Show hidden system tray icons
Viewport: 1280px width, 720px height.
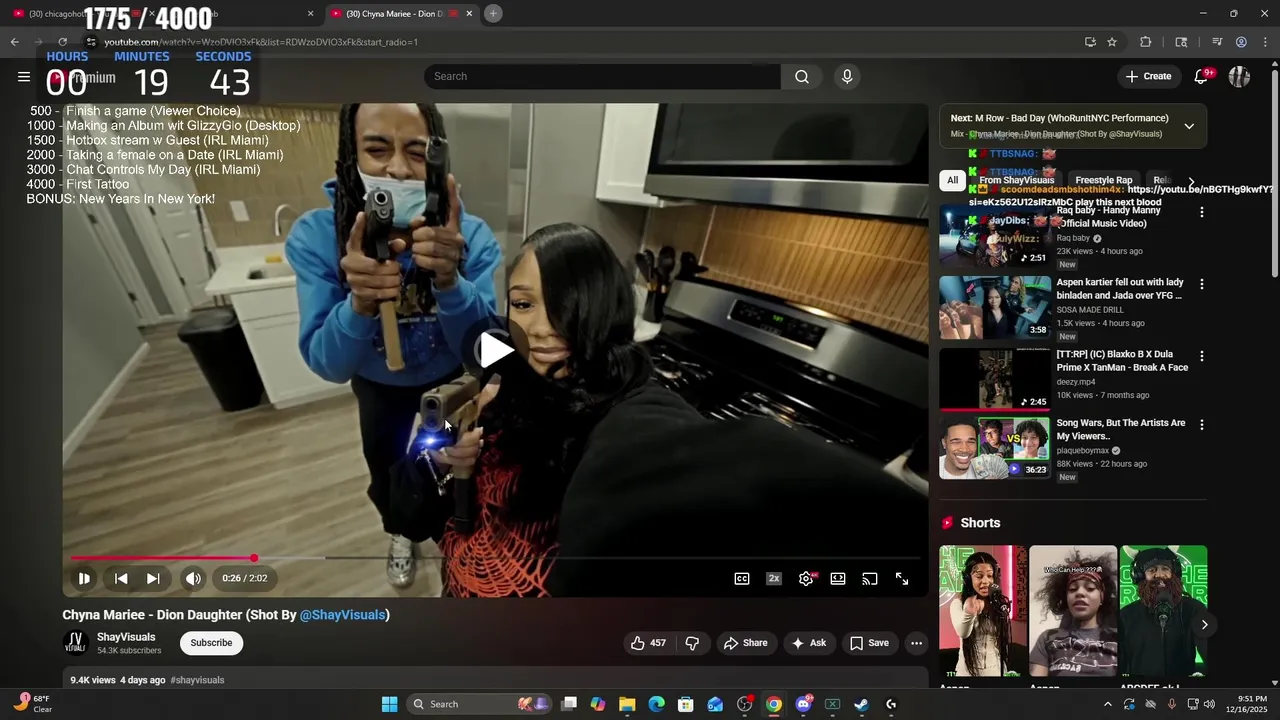[x=1107, y=704]
